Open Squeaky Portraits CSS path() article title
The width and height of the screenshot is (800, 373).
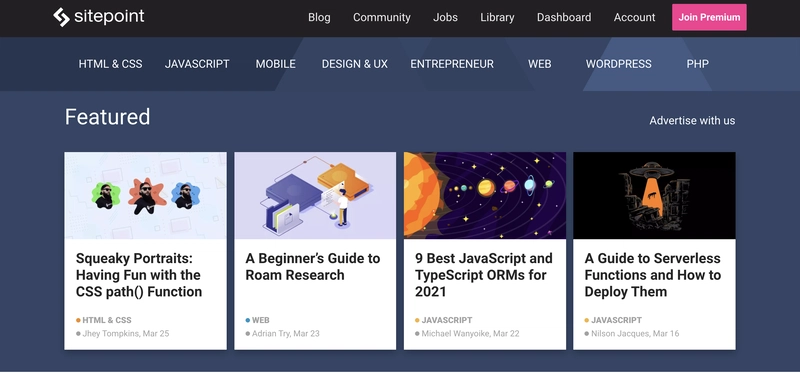click(139, 275)
